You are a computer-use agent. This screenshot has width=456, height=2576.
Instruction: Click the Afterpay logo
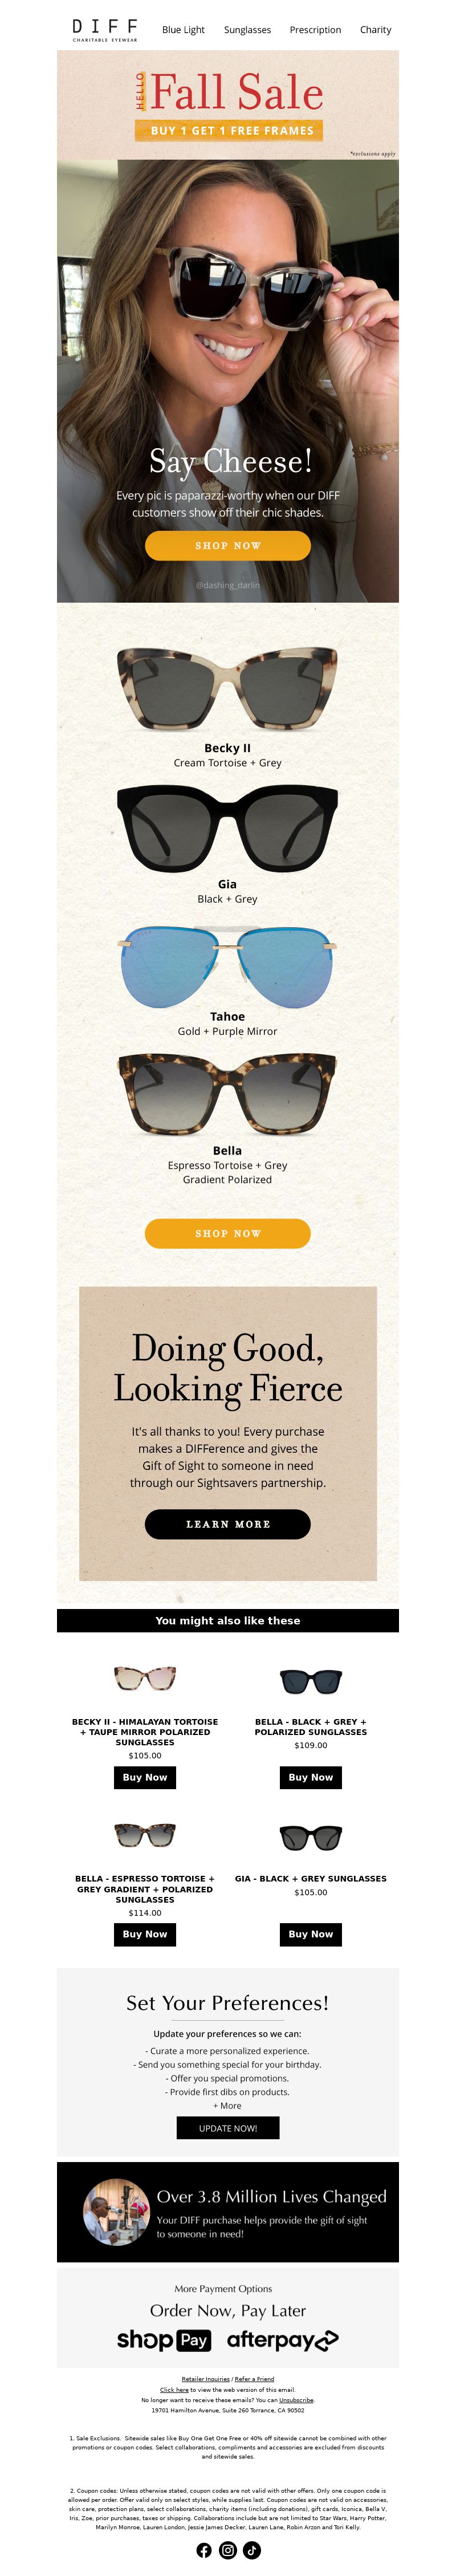point(283,2340)
